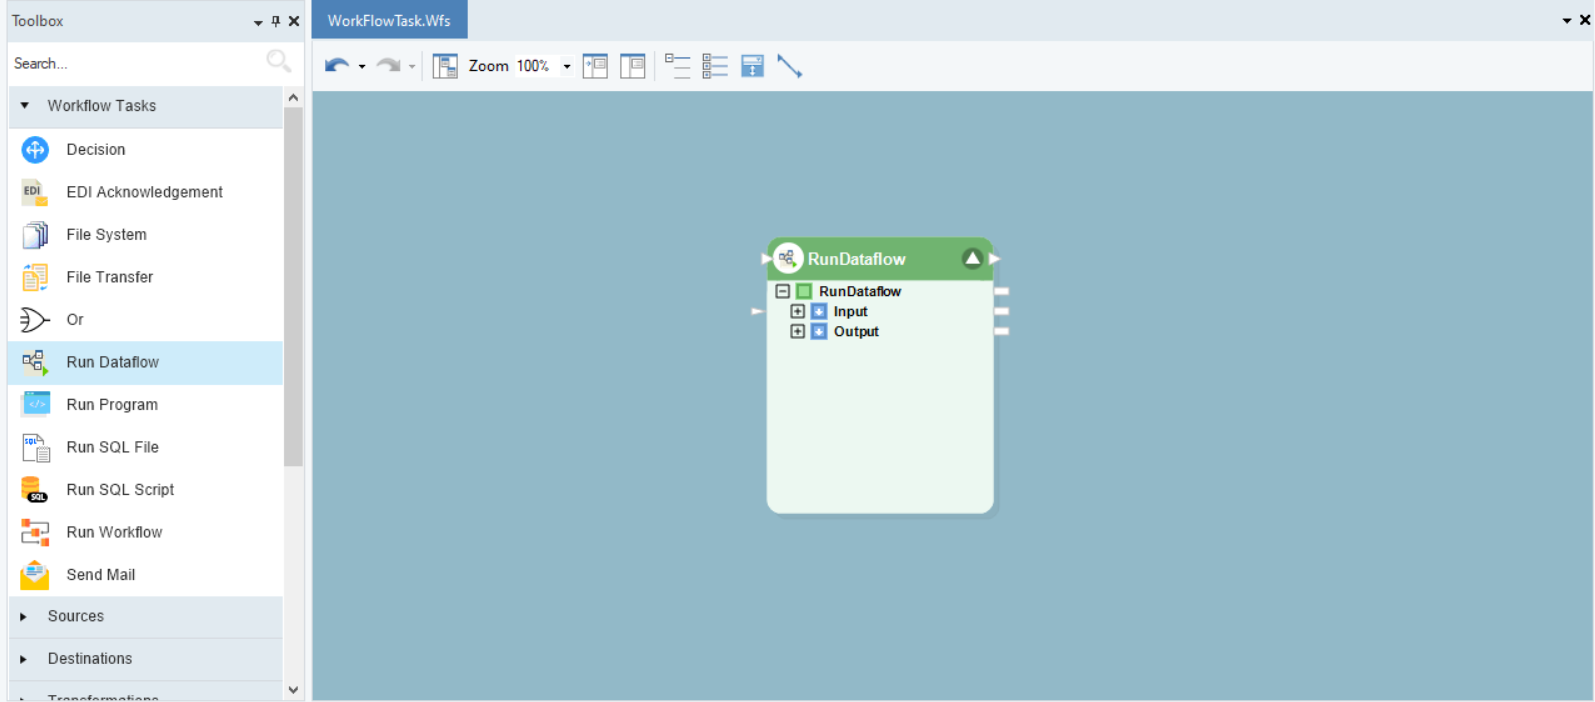
Task: Switch to the WorkFlowTask.Wfs tab
Action: point(389,20)
